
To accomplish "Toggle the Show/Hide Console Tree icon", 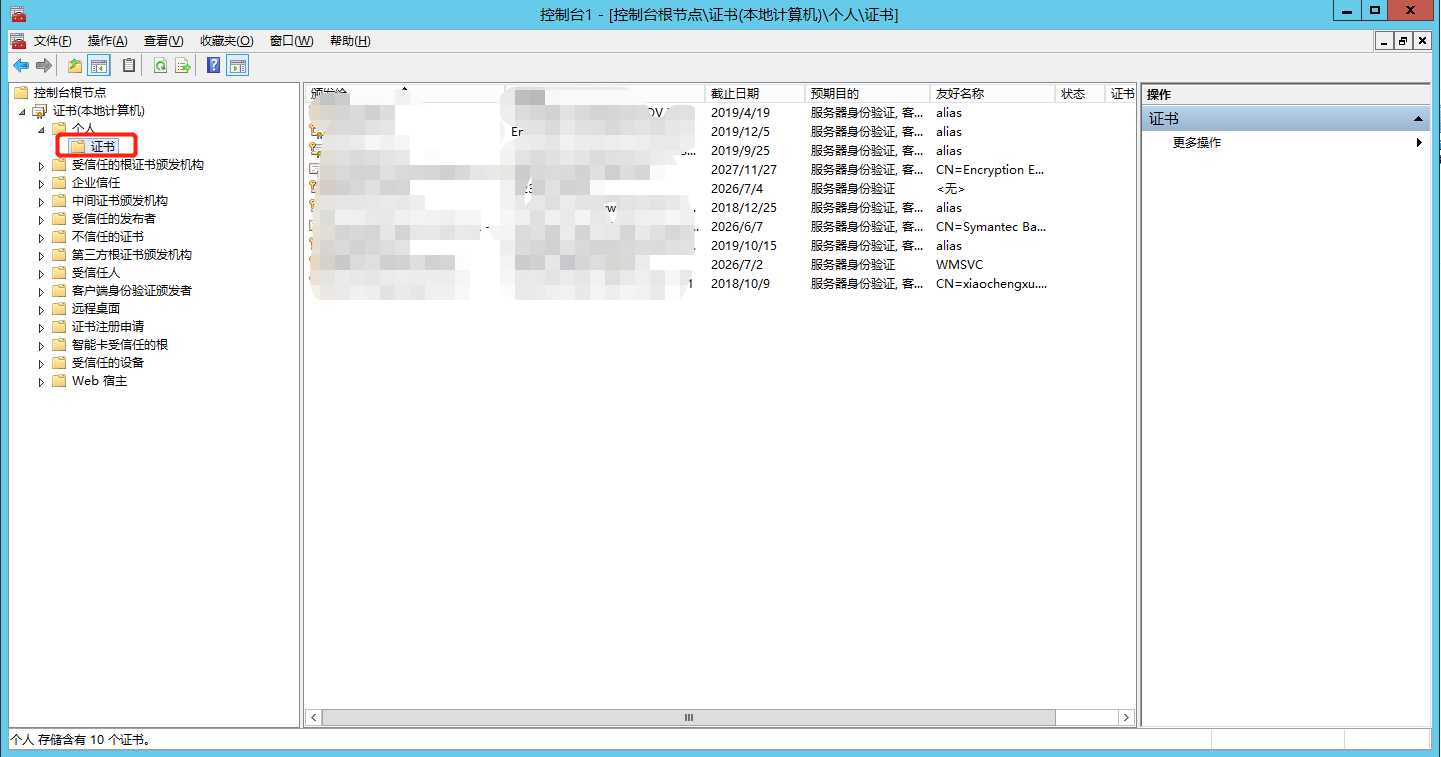I will pos(99,66).
